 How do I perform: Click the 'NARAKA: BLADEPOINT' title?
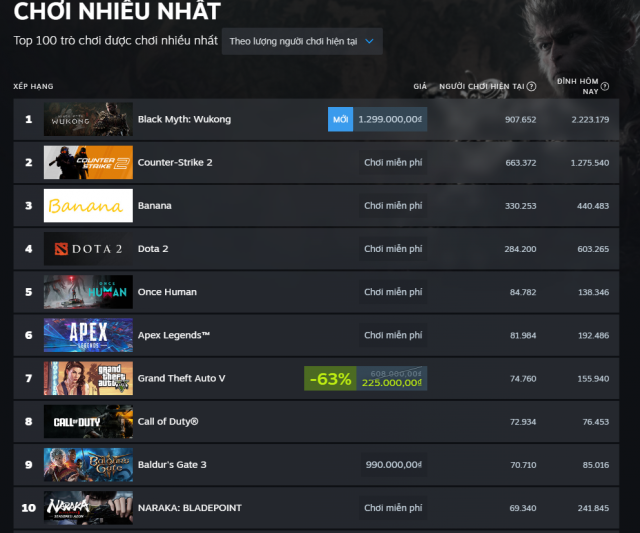[189, 508]
